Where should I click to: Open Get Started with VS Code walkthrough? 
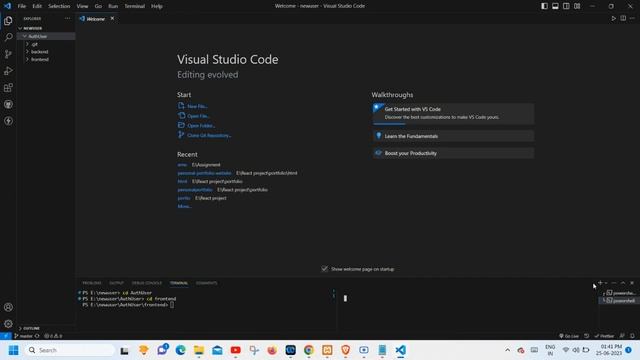[453, 113]
